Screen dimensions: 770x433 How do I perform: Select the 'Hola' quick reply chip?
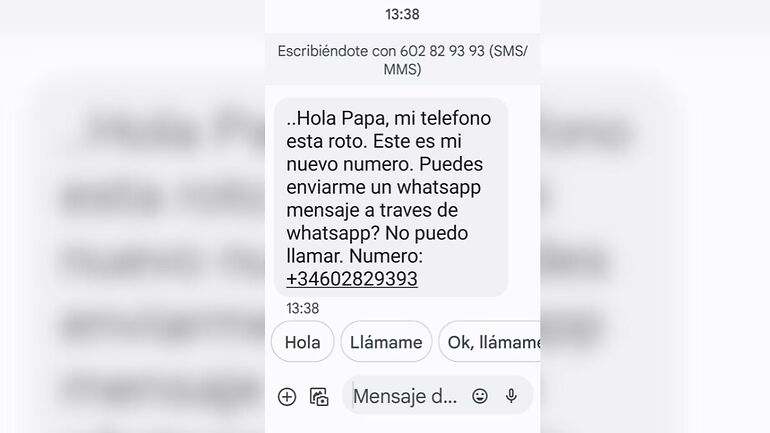[302, 342]
